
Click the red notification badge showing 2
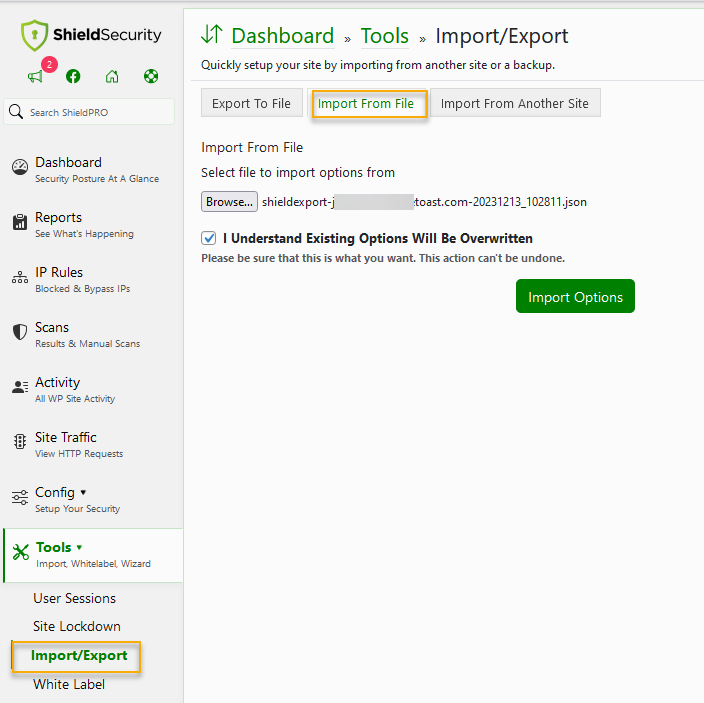pyautogui.click(x=49, y=65)
